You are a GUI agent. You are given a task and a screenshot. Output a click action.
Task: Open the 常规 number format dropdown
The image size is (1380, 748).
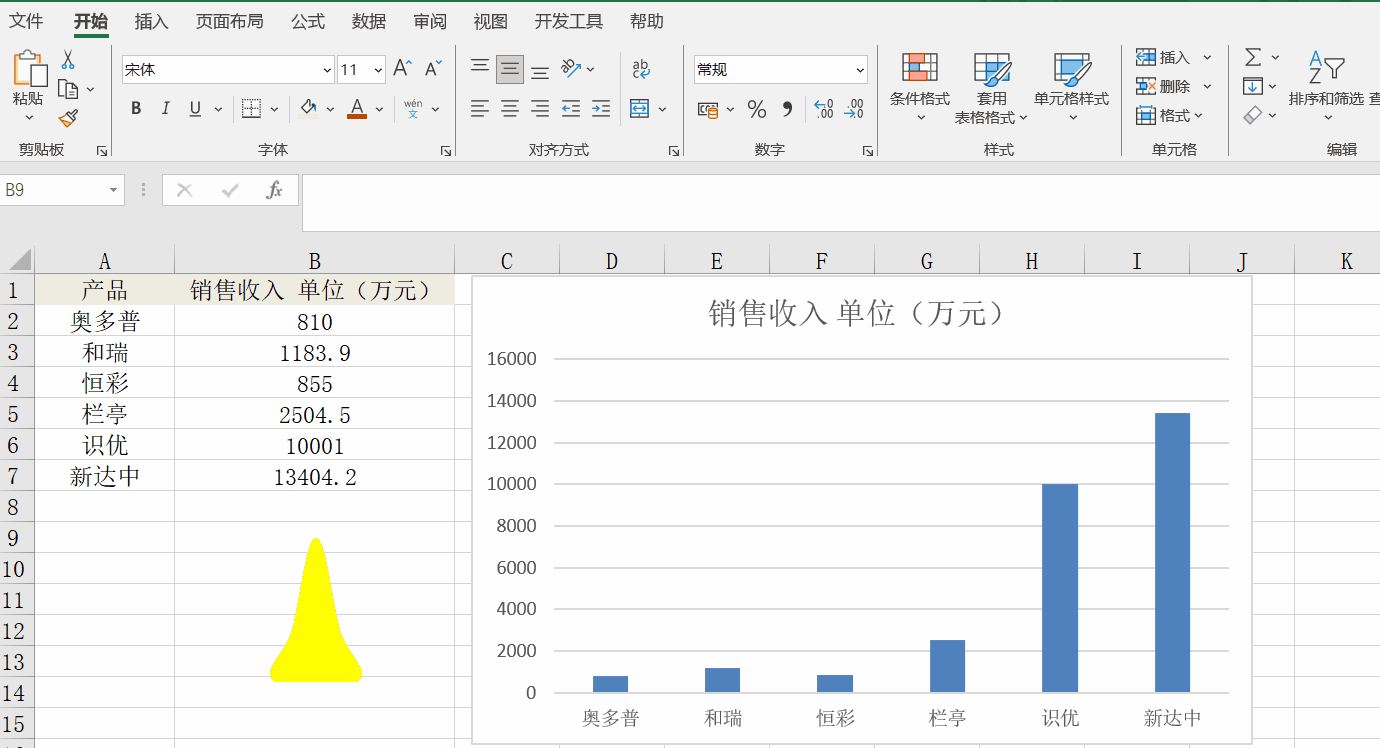pyautogui.click(x=858, y=69)
